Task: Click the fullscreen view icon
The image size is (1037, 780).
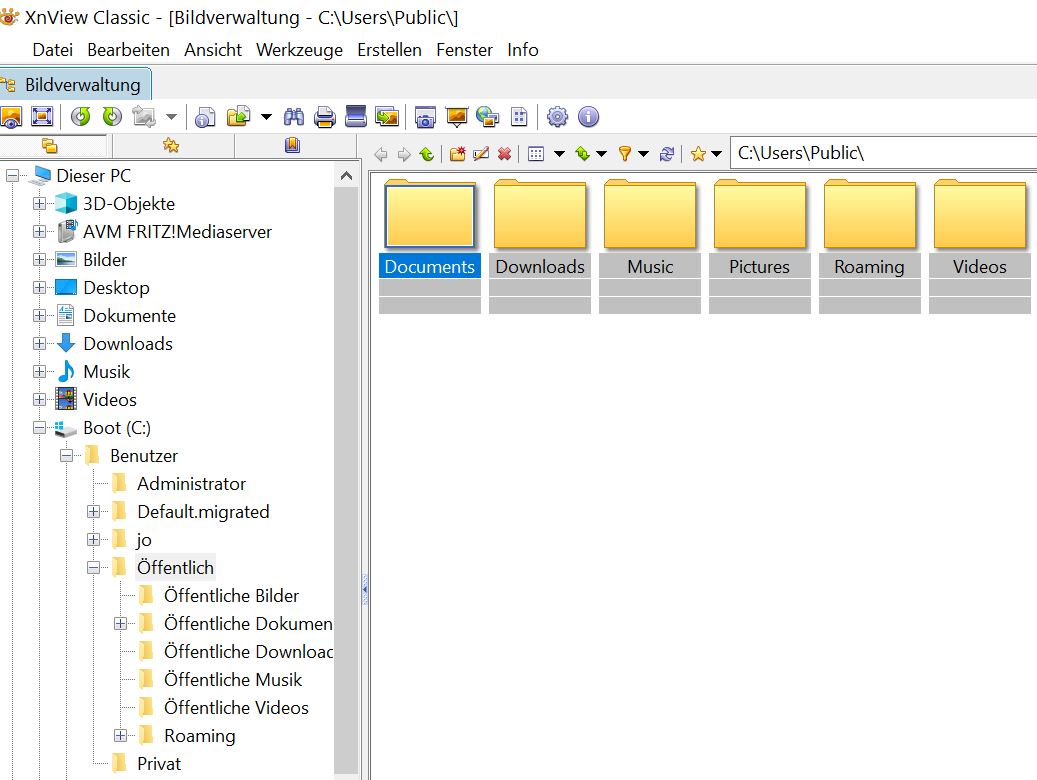Action: (x=42, y=117)
